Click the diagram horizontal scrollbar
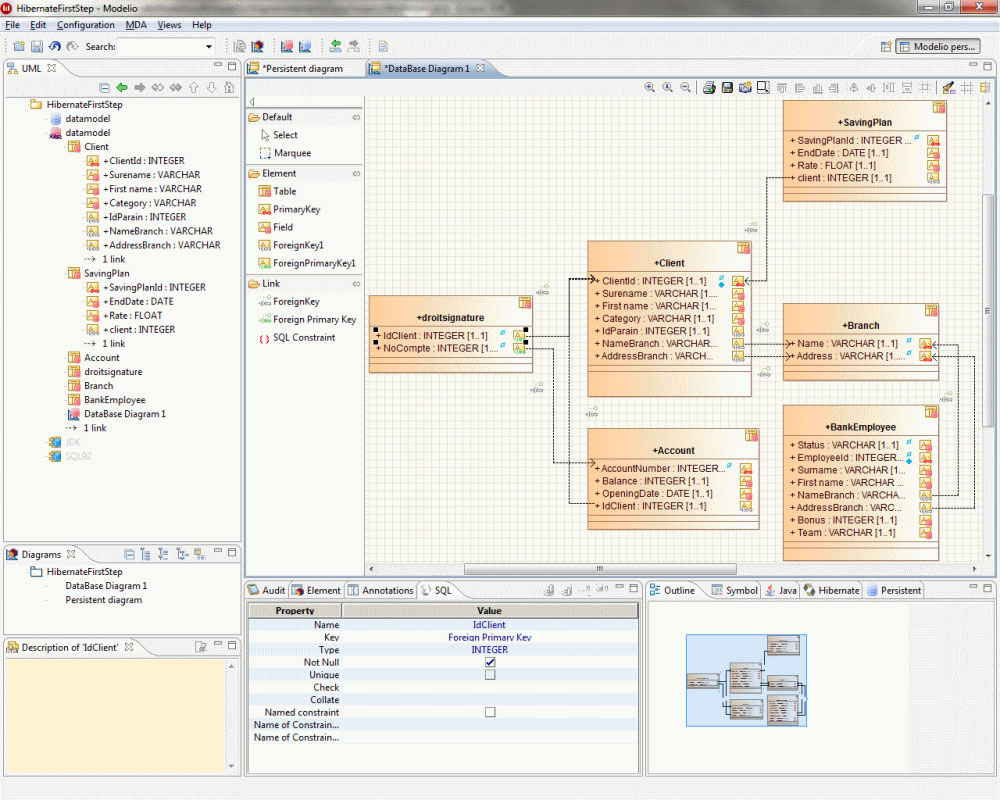This screenshot has width=1000, height=800. pos(599,568)
